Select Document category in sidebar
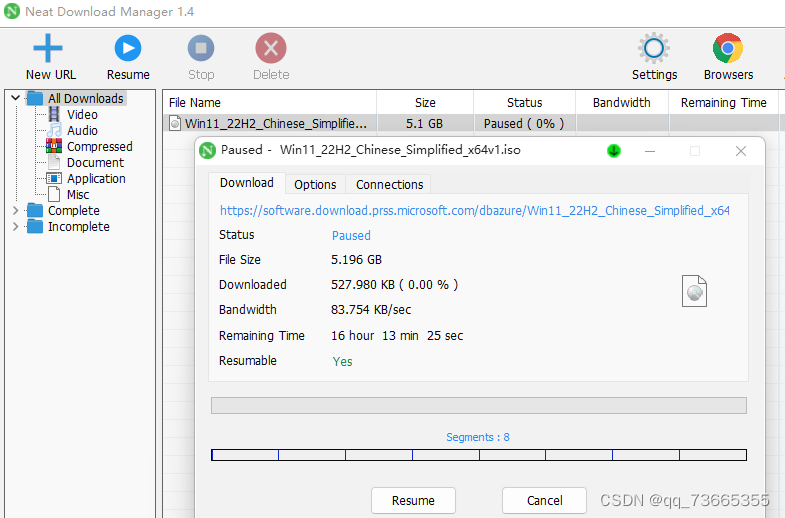 tap(95, 163)
